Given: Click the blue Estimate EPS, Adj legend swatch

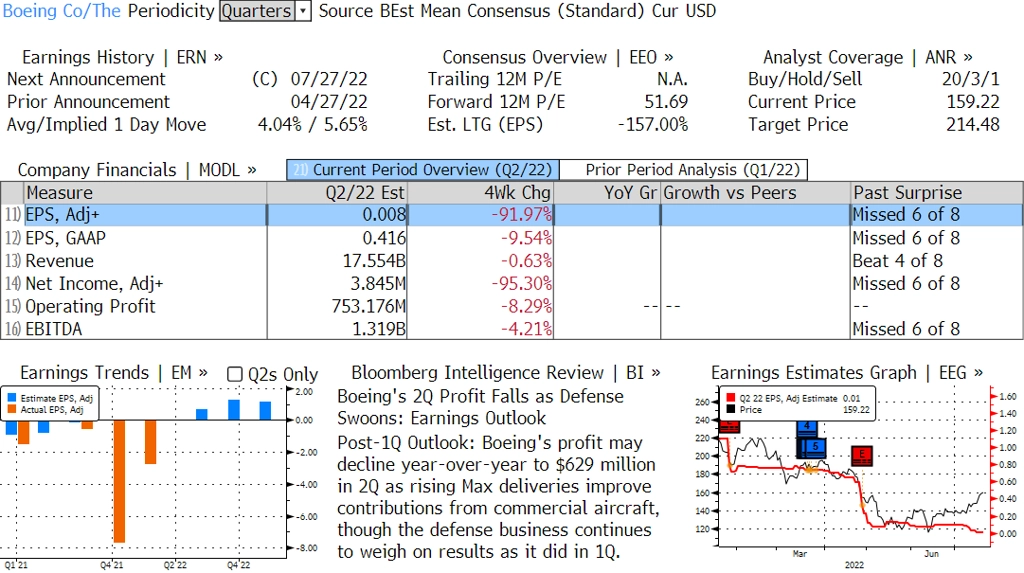Looking at the screenshot, I should coord(12,398).
